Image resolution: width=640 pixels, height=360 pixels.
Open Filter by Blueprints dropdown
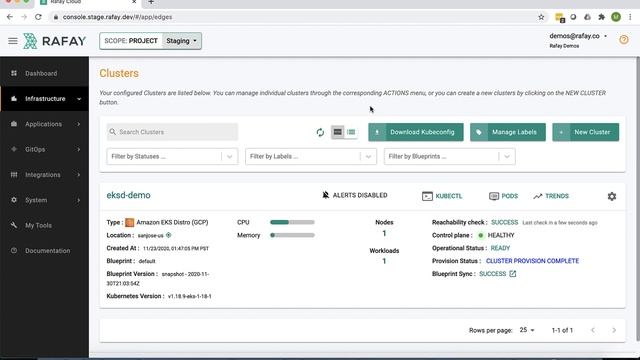(449, 156)
